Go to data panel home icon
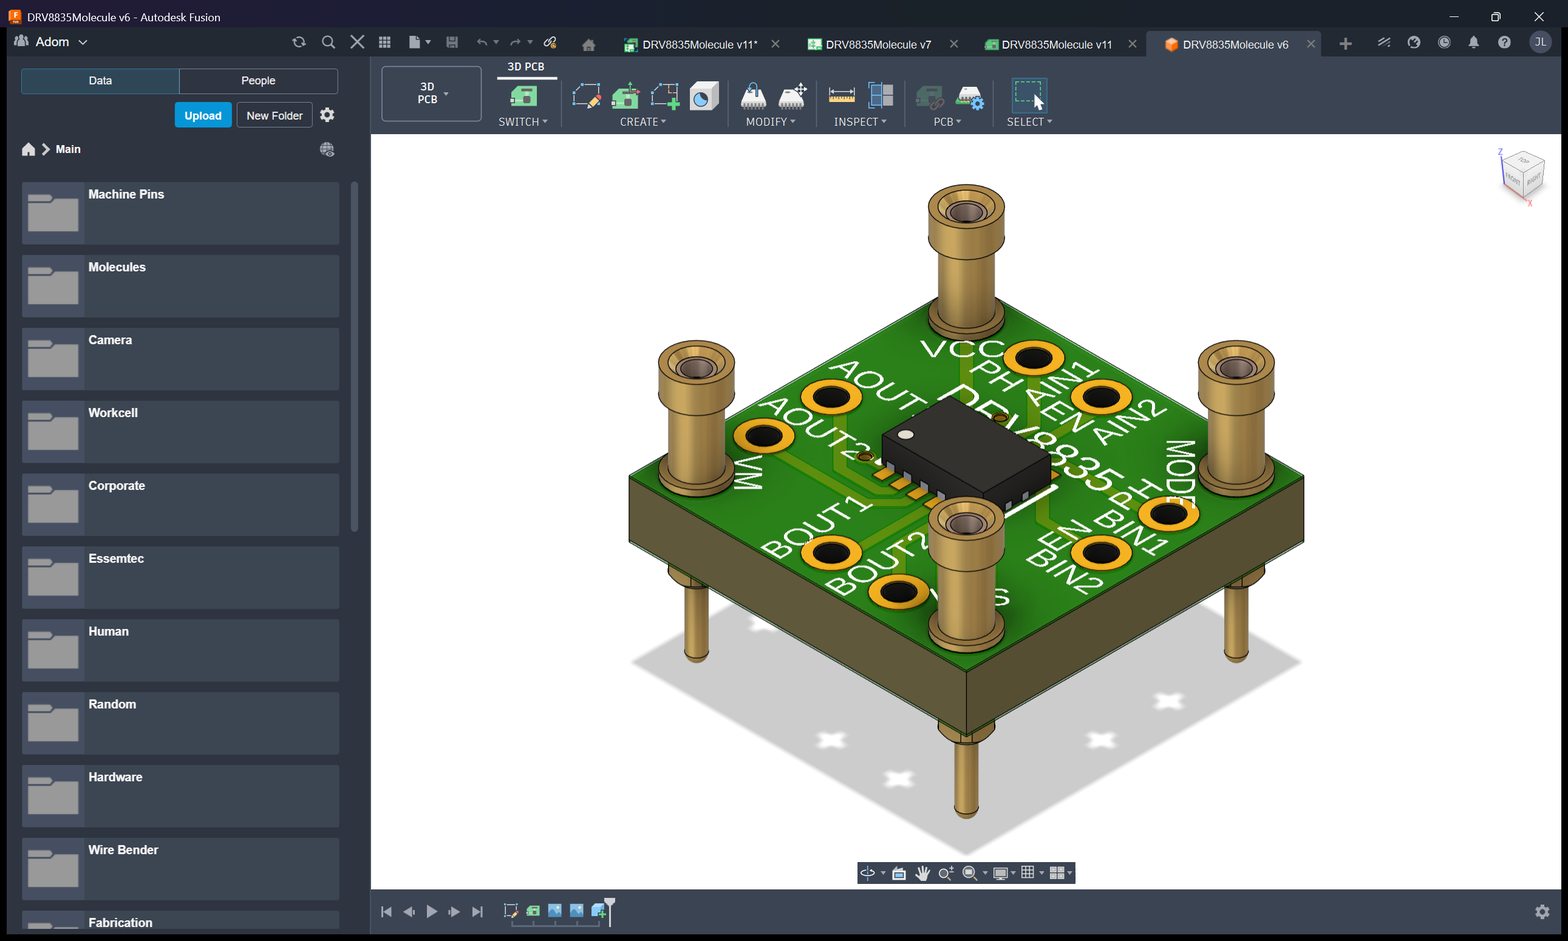 click(28, 149)
